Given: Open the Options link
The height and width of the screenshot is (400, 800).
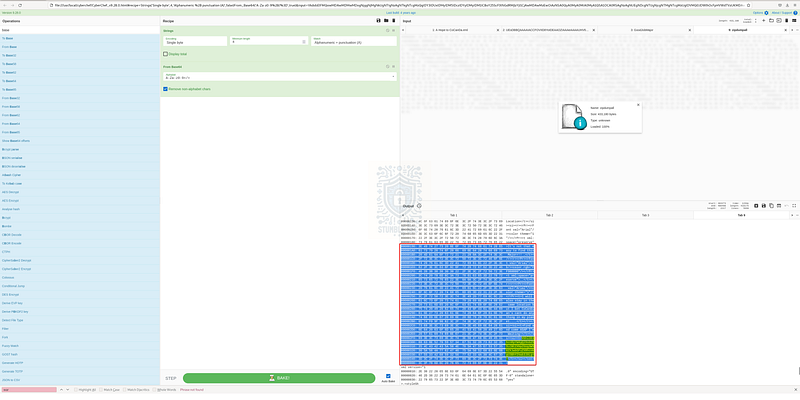Looking at the screenshot, I should click(758, 12).
